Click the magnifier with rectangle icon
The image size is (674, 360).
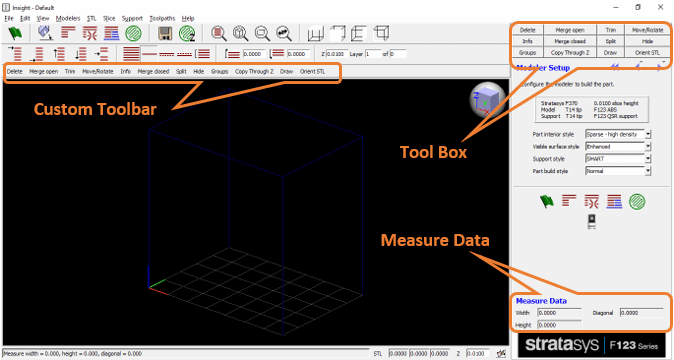[262, 33]
